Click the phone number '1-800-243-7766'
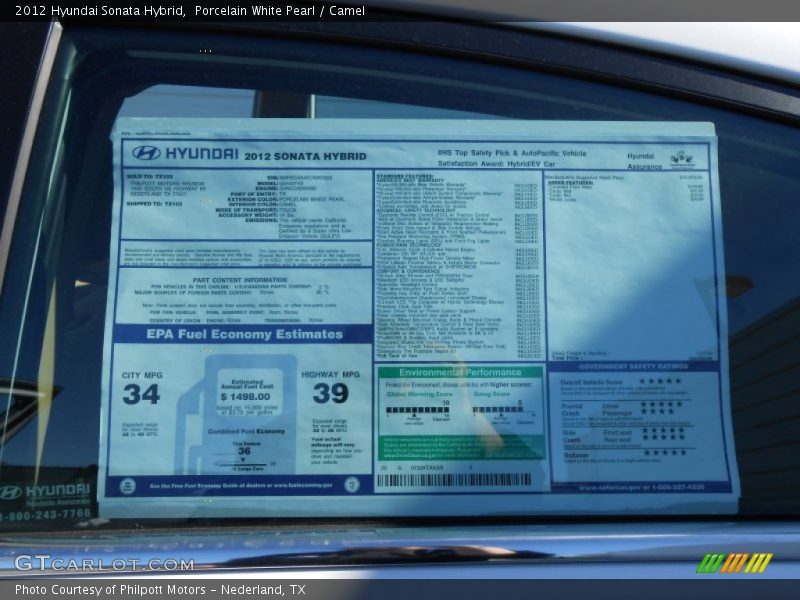Screen dimensions: 800x600 46,515
